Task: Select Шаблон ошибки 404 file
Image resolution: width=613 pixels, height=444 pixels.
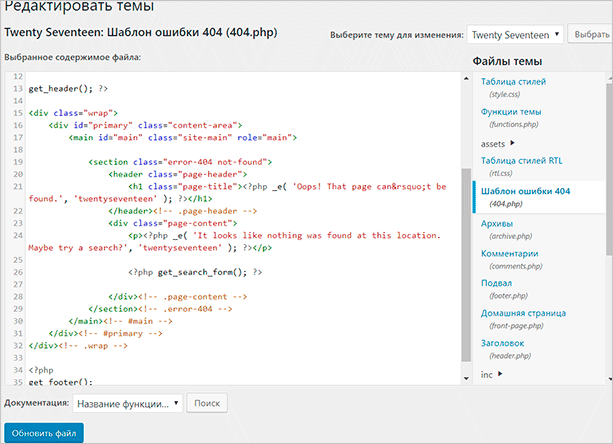Action: point(525,191)
